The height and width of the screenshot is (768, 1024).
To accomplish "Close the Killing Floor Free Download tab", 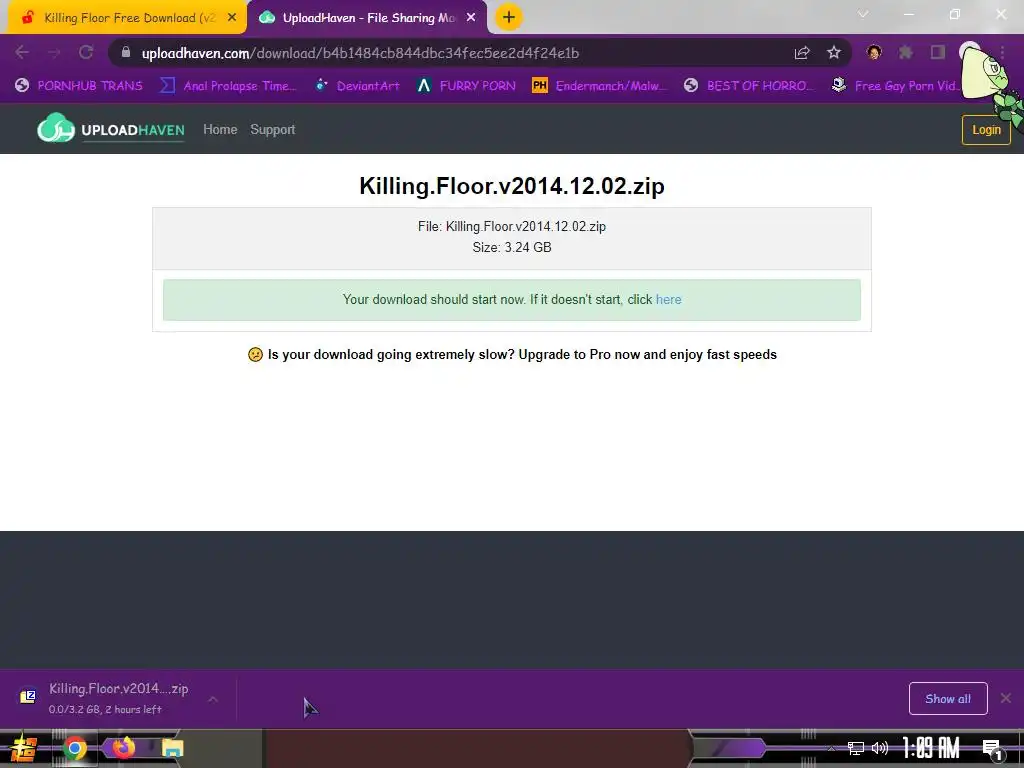I will (x=232, y=18).
